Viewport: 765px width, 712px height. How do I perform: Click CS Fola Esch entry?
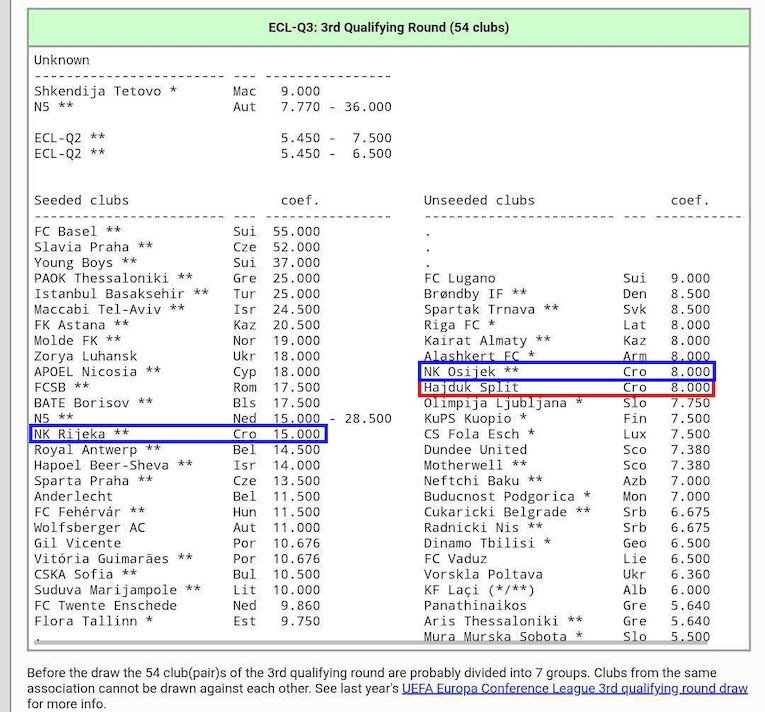[x=567, y=434]
